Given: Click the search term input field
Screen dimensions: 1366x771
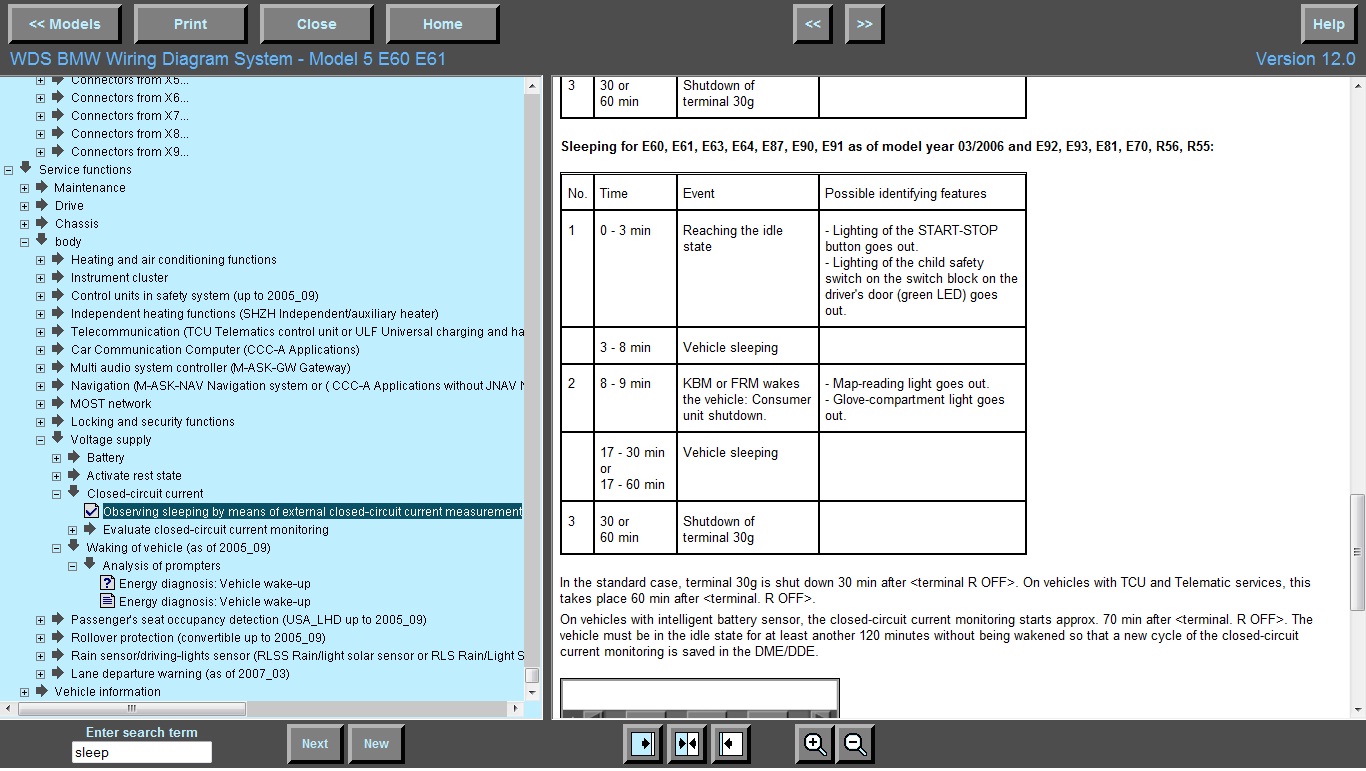Looking at the screenshot, I should tap(142, 752).
